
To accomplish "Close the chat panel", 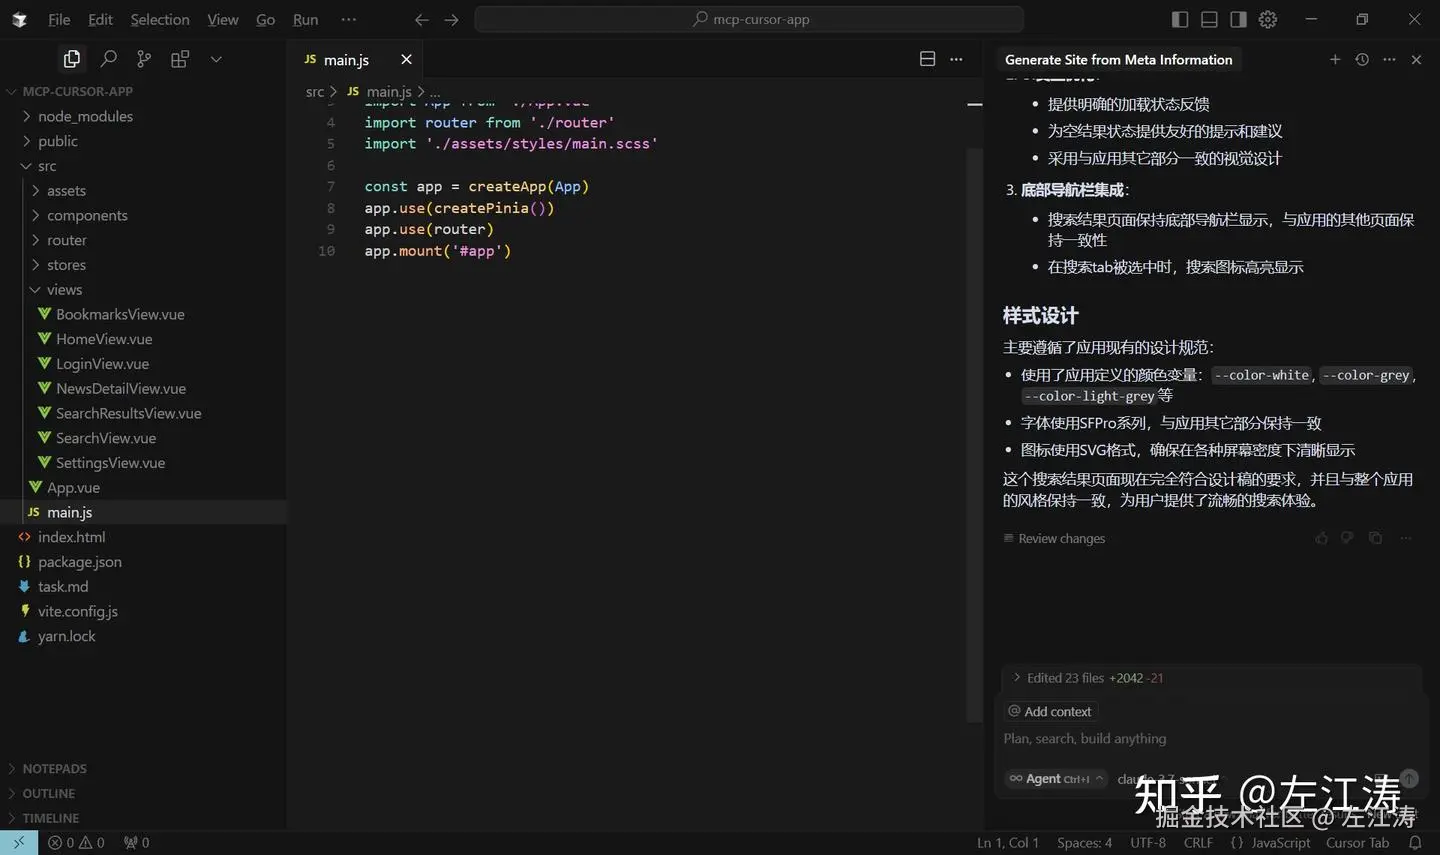I will 1416,59.
